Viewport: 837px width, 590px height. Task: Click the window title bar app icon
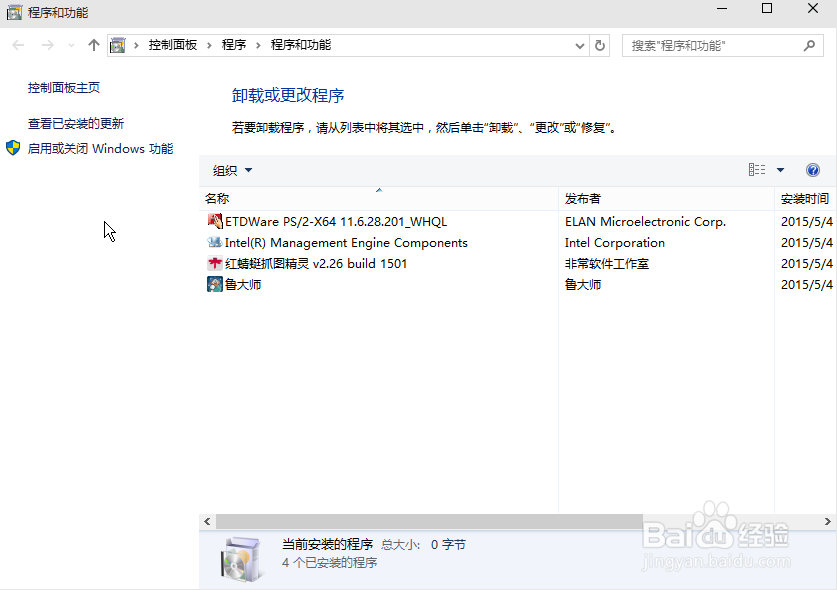[x=14, y=12]
